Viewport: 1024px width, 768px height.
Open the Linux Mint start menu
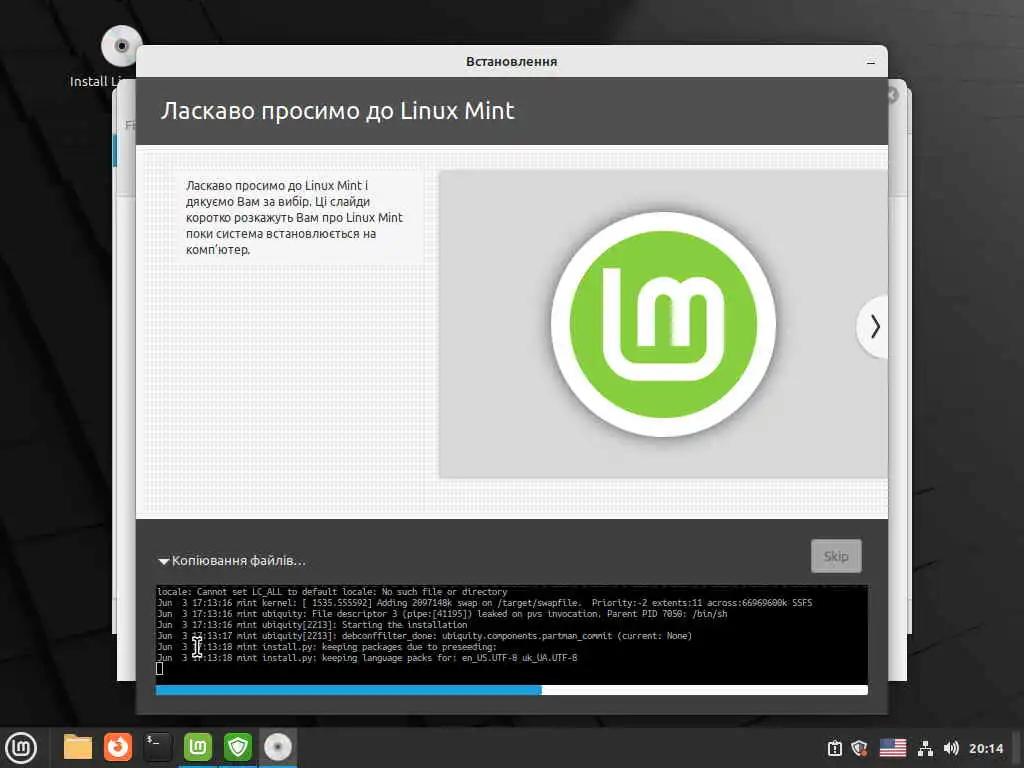pyautogui.click(x=21, y=747)
